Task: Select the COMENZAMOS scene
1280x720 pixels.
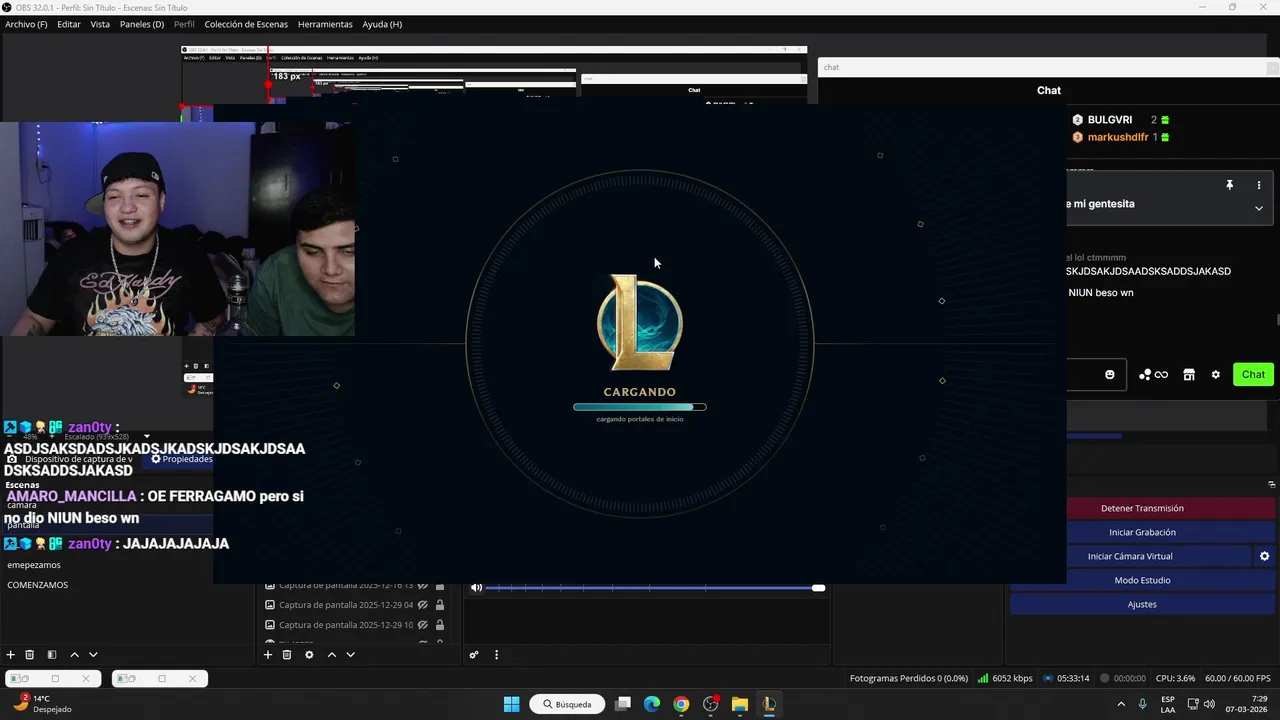Action: (38, 585)
